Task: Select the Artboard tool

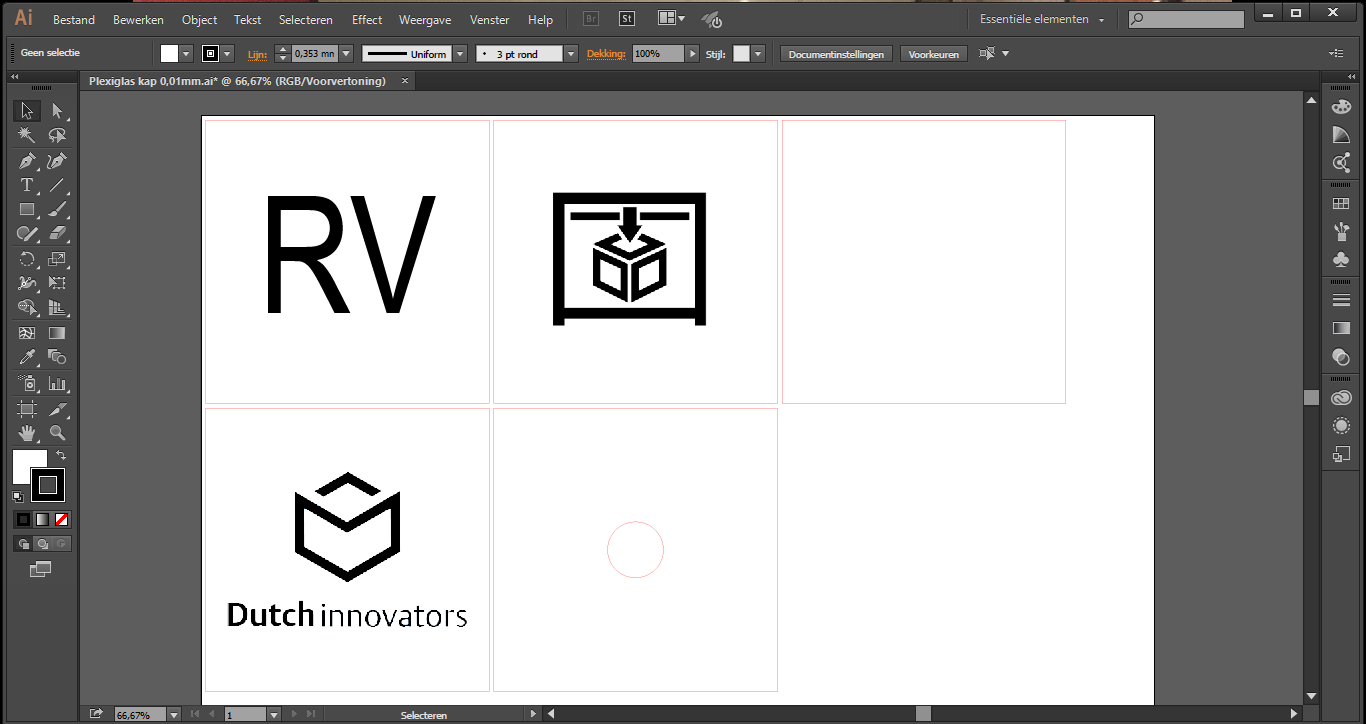Action: click(27, 408)
